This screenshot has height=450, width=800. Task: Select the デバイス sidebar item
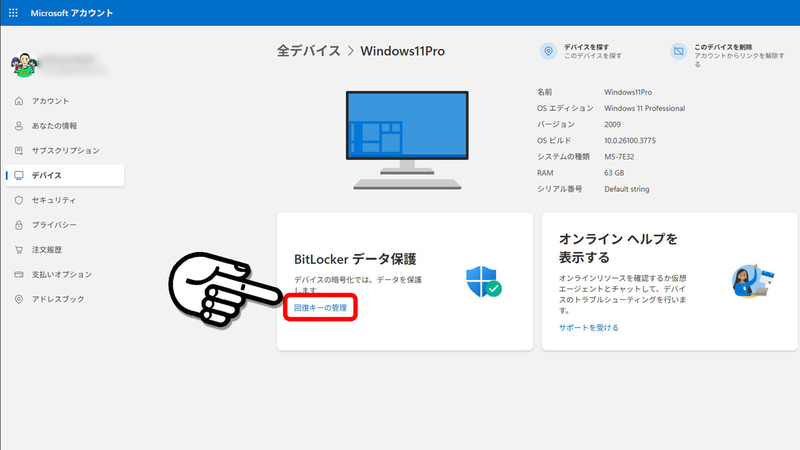65,175
